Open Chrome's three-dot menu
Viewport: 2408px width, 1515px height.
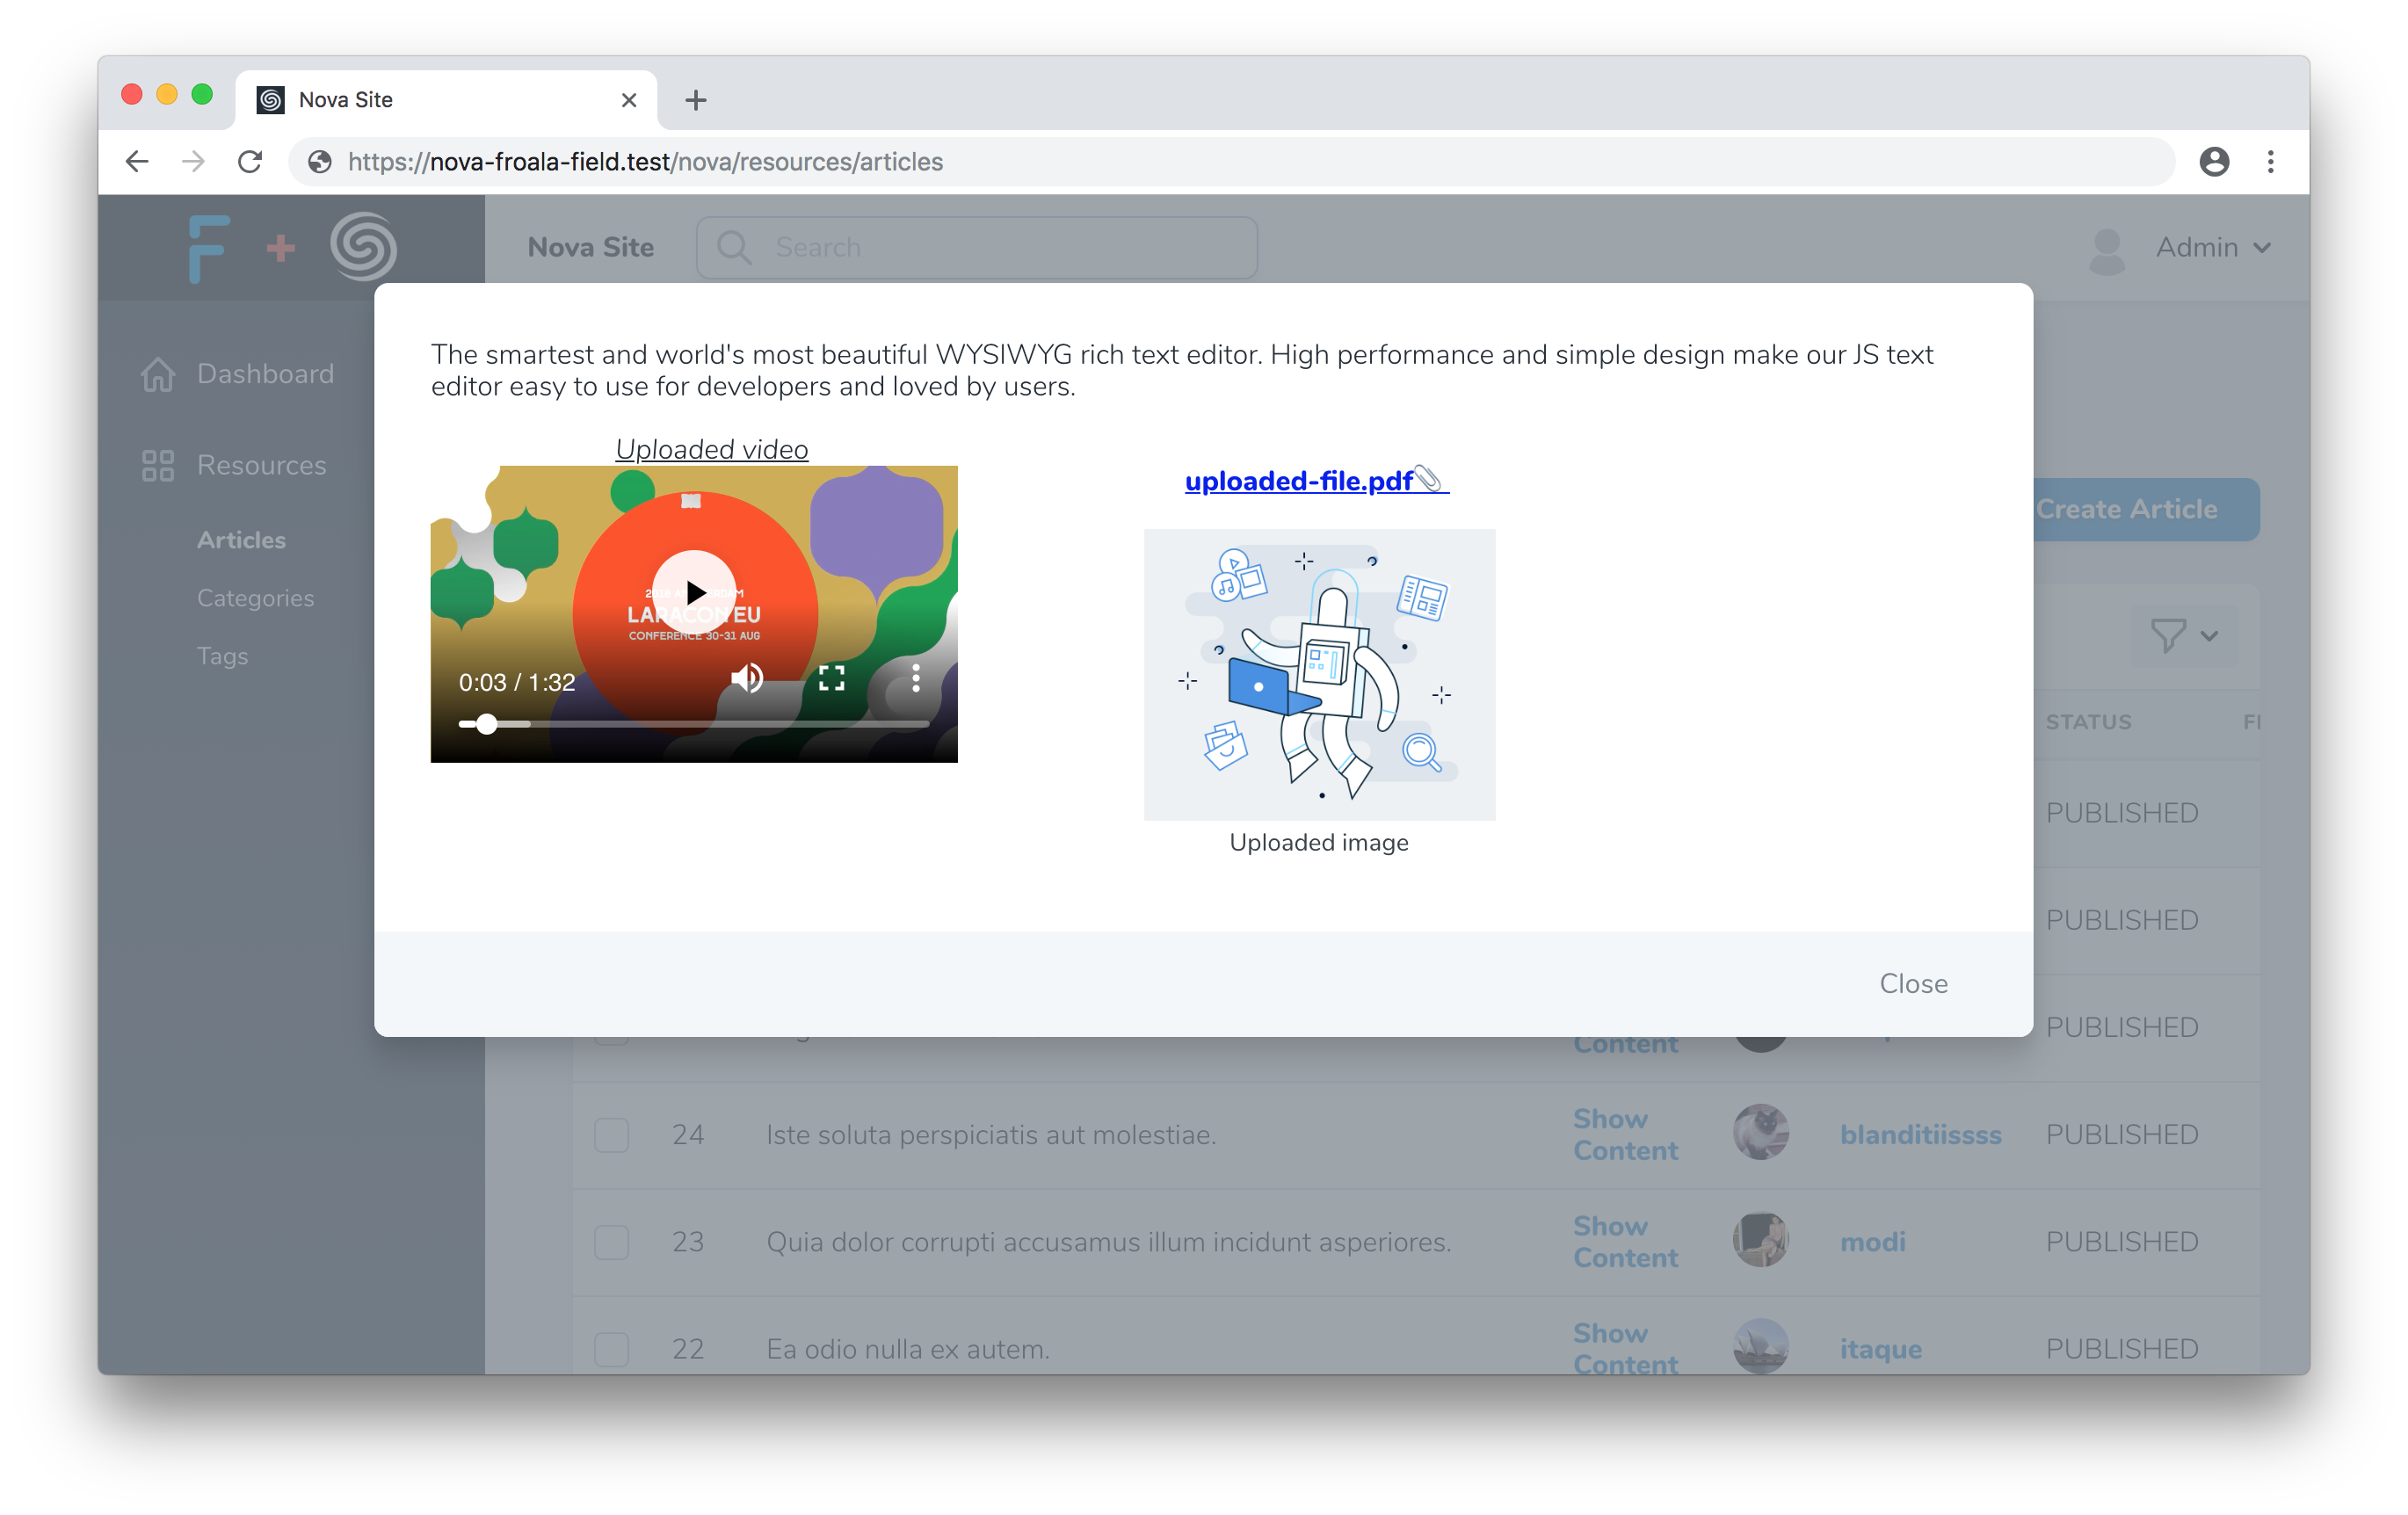[2270, 162]
